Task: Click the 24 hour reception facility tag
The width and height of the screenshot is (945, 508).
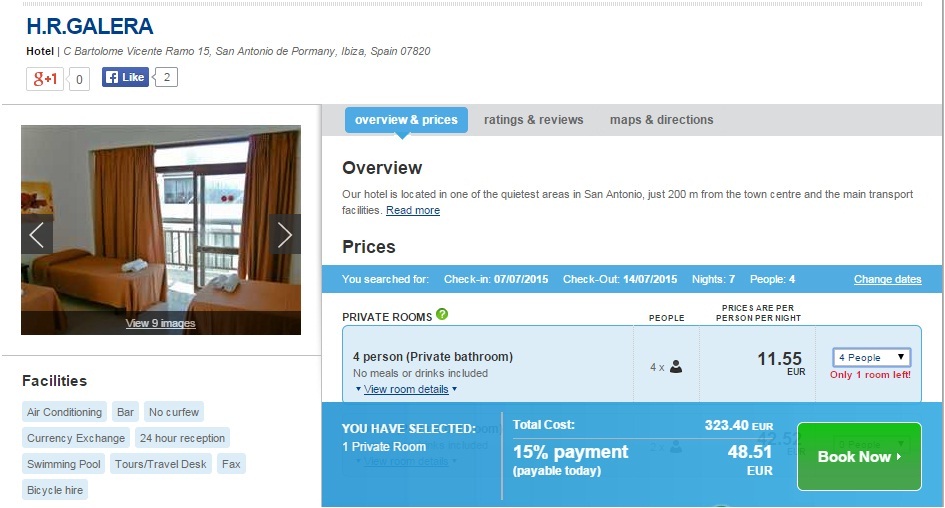Action: point(182,438)
